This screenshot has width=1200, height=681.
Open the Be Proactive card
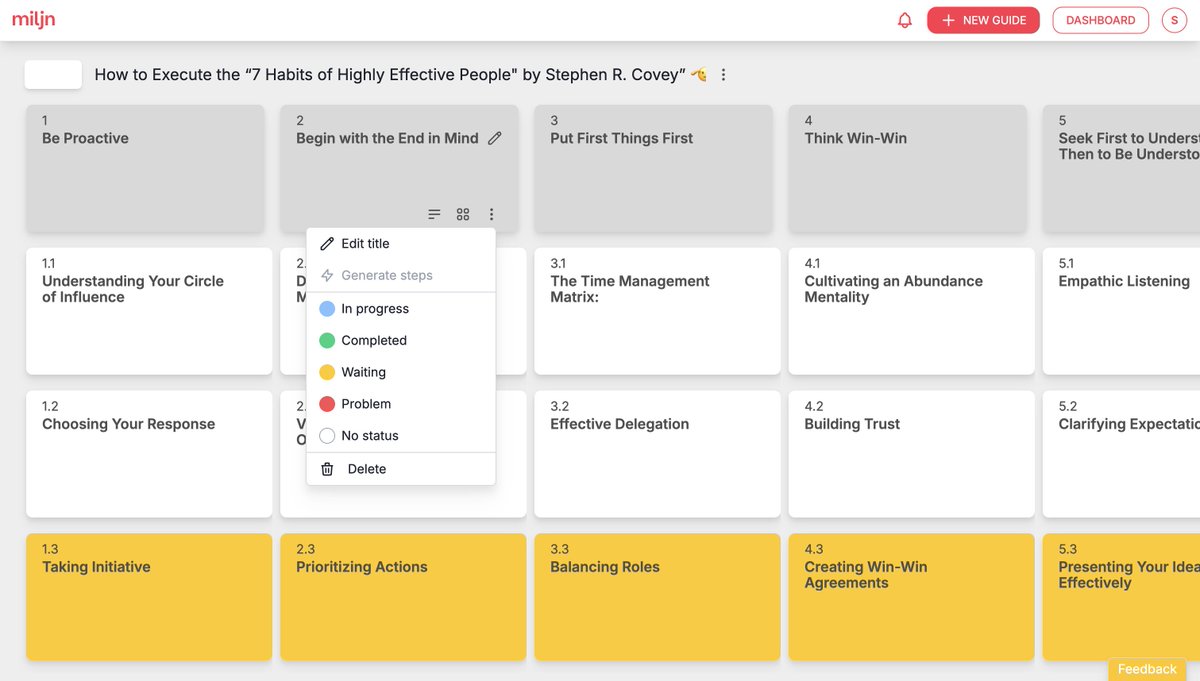point(145,169)
